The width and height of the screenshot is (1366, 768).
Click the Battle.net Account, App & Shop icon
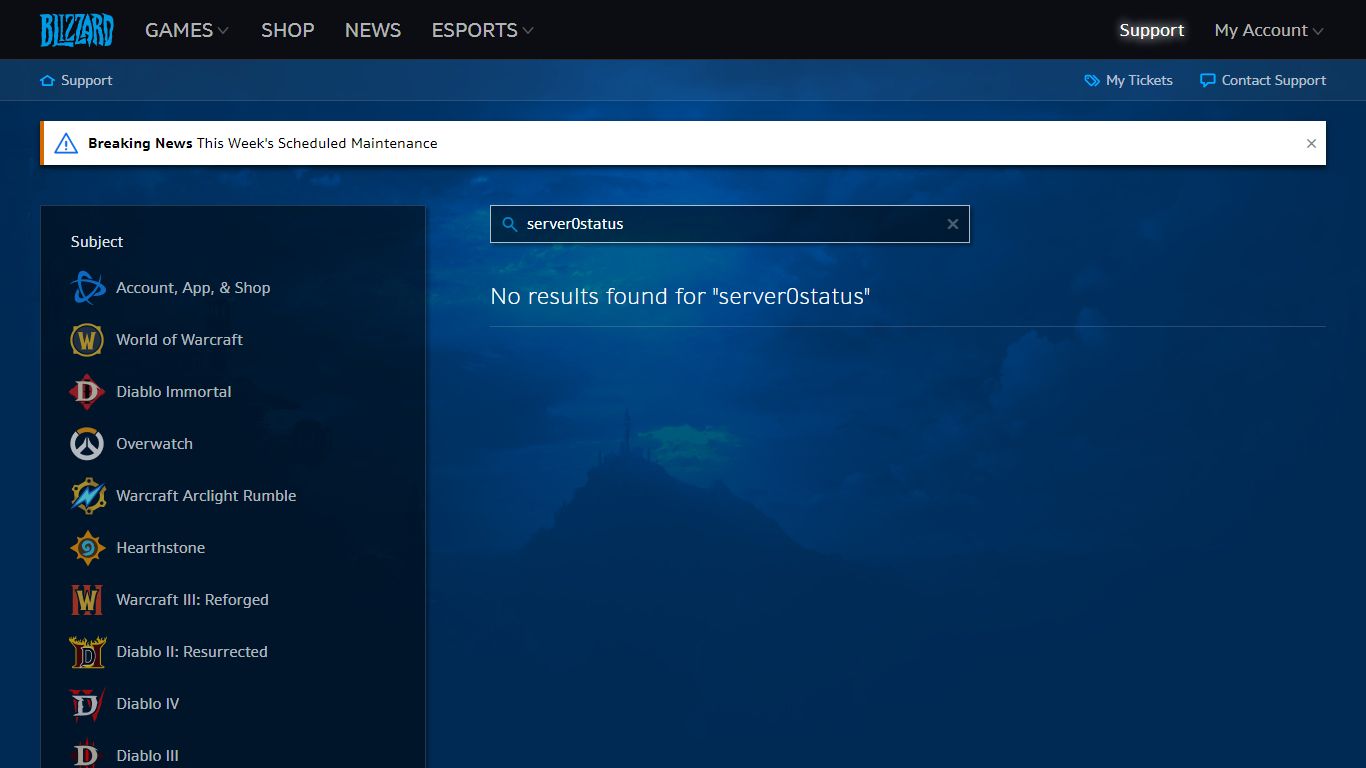[88, 288]
